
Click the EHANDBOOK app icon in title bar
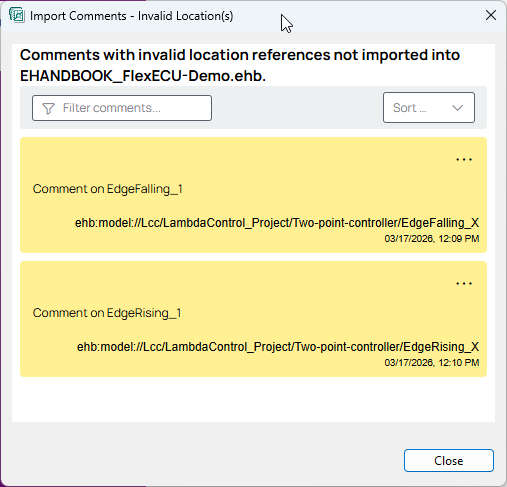(17, 15)
